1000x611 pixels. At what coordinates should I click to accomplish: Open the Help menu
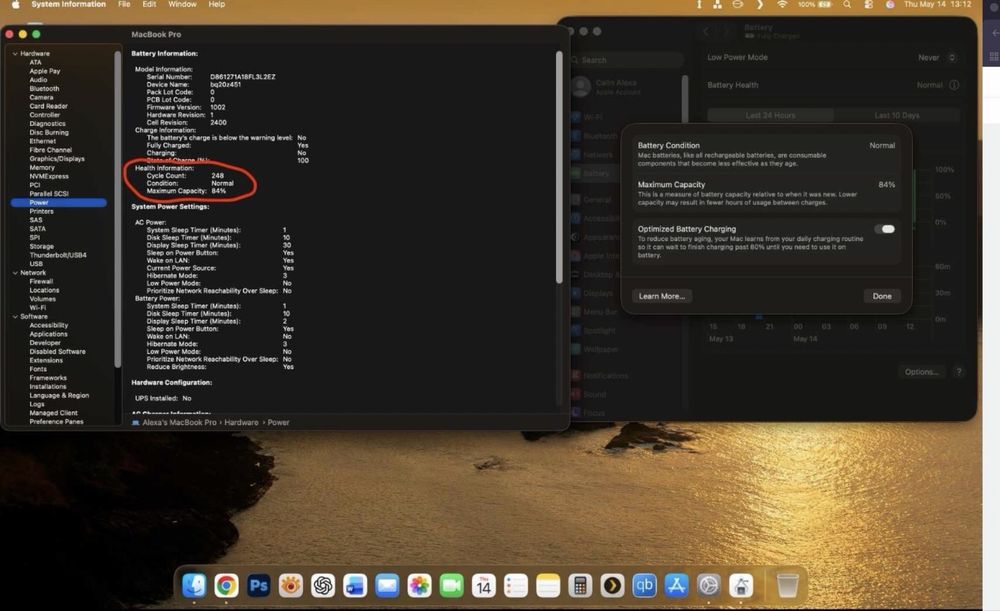point(217,4)
